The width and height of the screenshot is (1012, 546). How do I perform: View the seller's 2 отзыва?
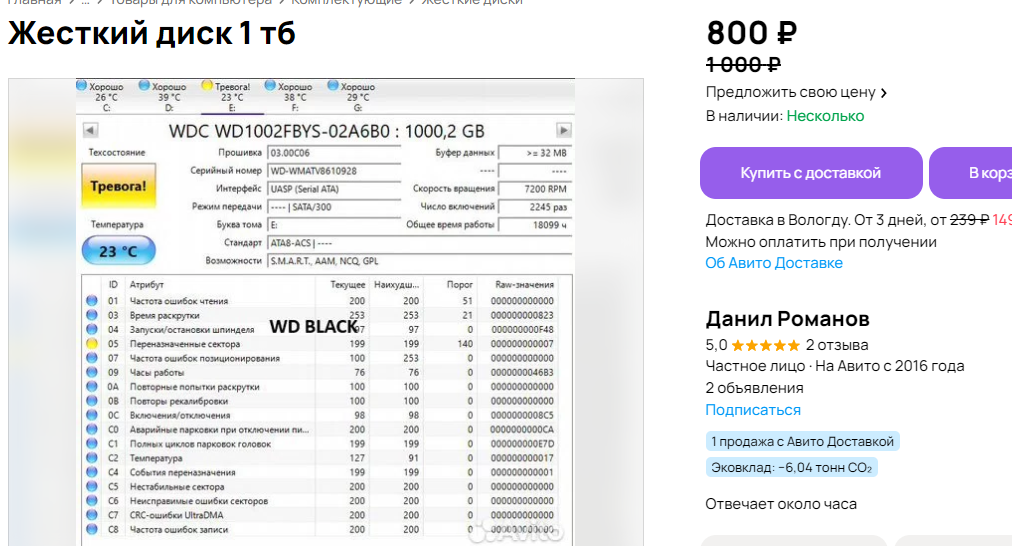pos(837,345)
